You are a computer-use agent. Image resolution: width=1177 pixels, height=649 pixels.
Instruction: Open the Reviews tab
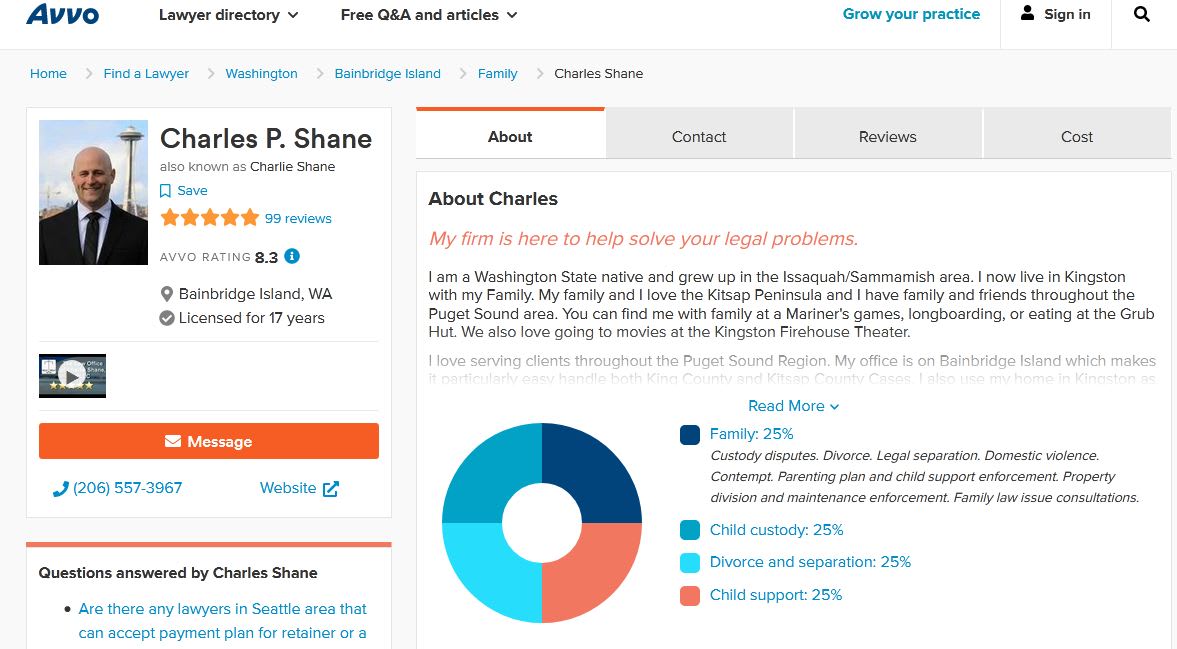pyautogui.click(x=887, y=137)
